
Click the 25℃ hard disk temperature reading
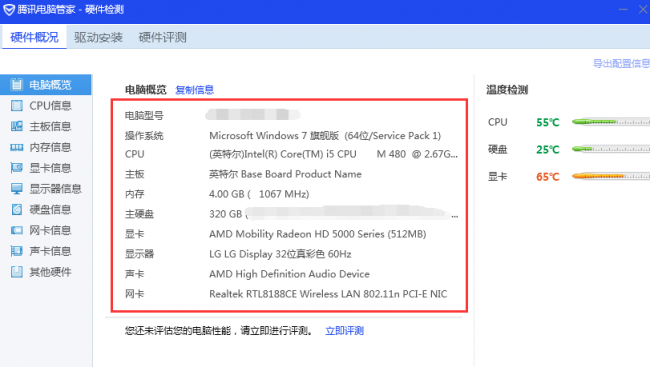pyautogui.click(x=548, y=149)
